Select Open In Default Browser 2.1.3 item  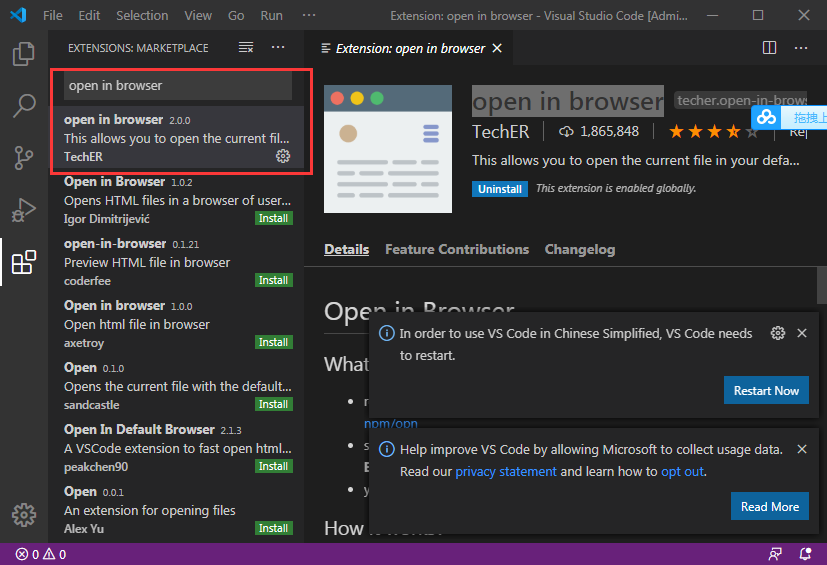pos(178,447)
